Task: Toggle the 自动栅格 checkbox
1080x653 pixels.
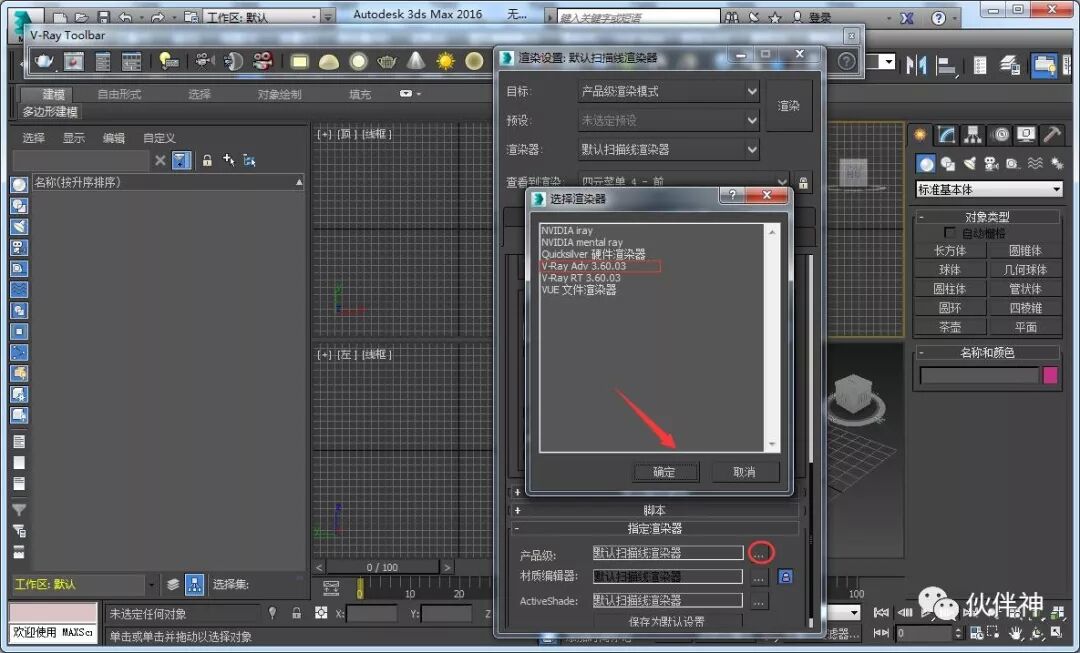Action: pyautogui.click(x=950, y=233)
